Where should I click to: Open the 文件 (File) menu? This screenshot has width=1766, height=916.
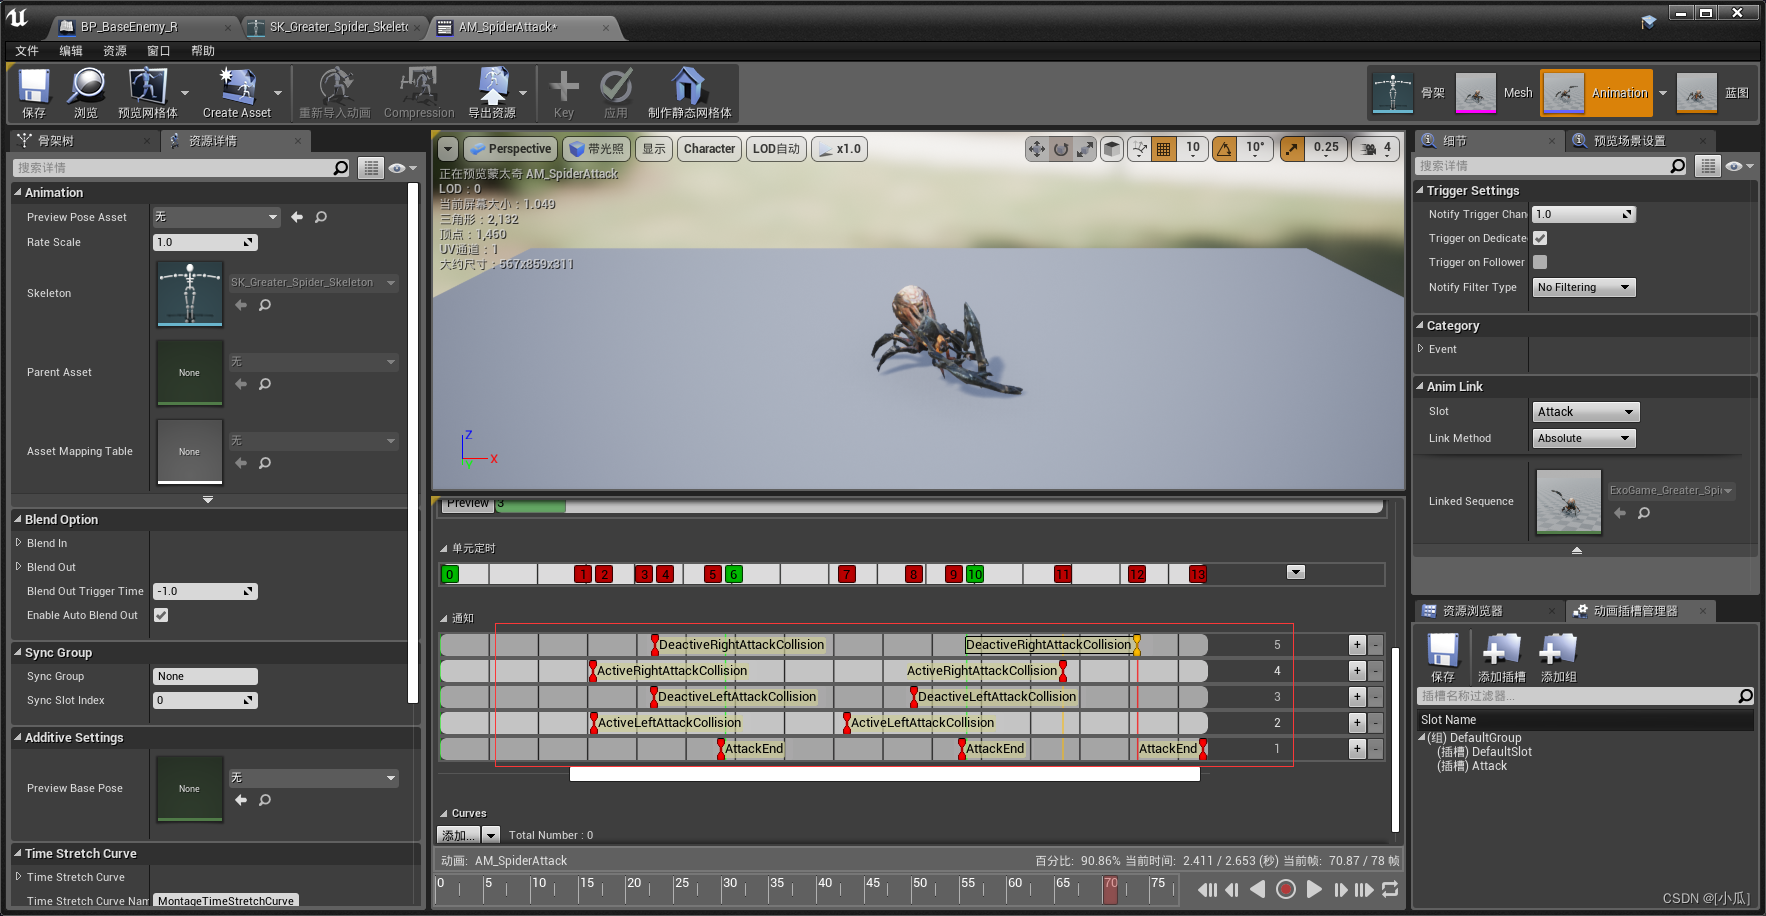(27, 51)
